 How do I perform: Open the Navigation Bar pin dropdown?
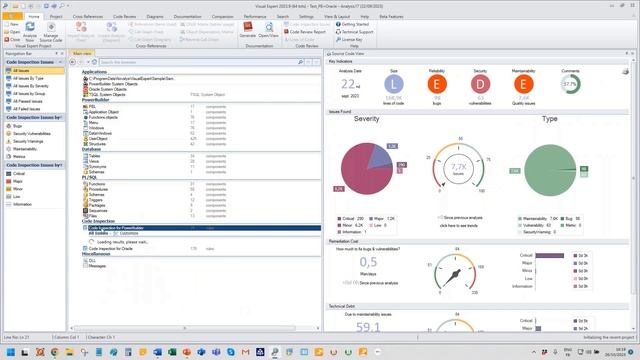56,53
